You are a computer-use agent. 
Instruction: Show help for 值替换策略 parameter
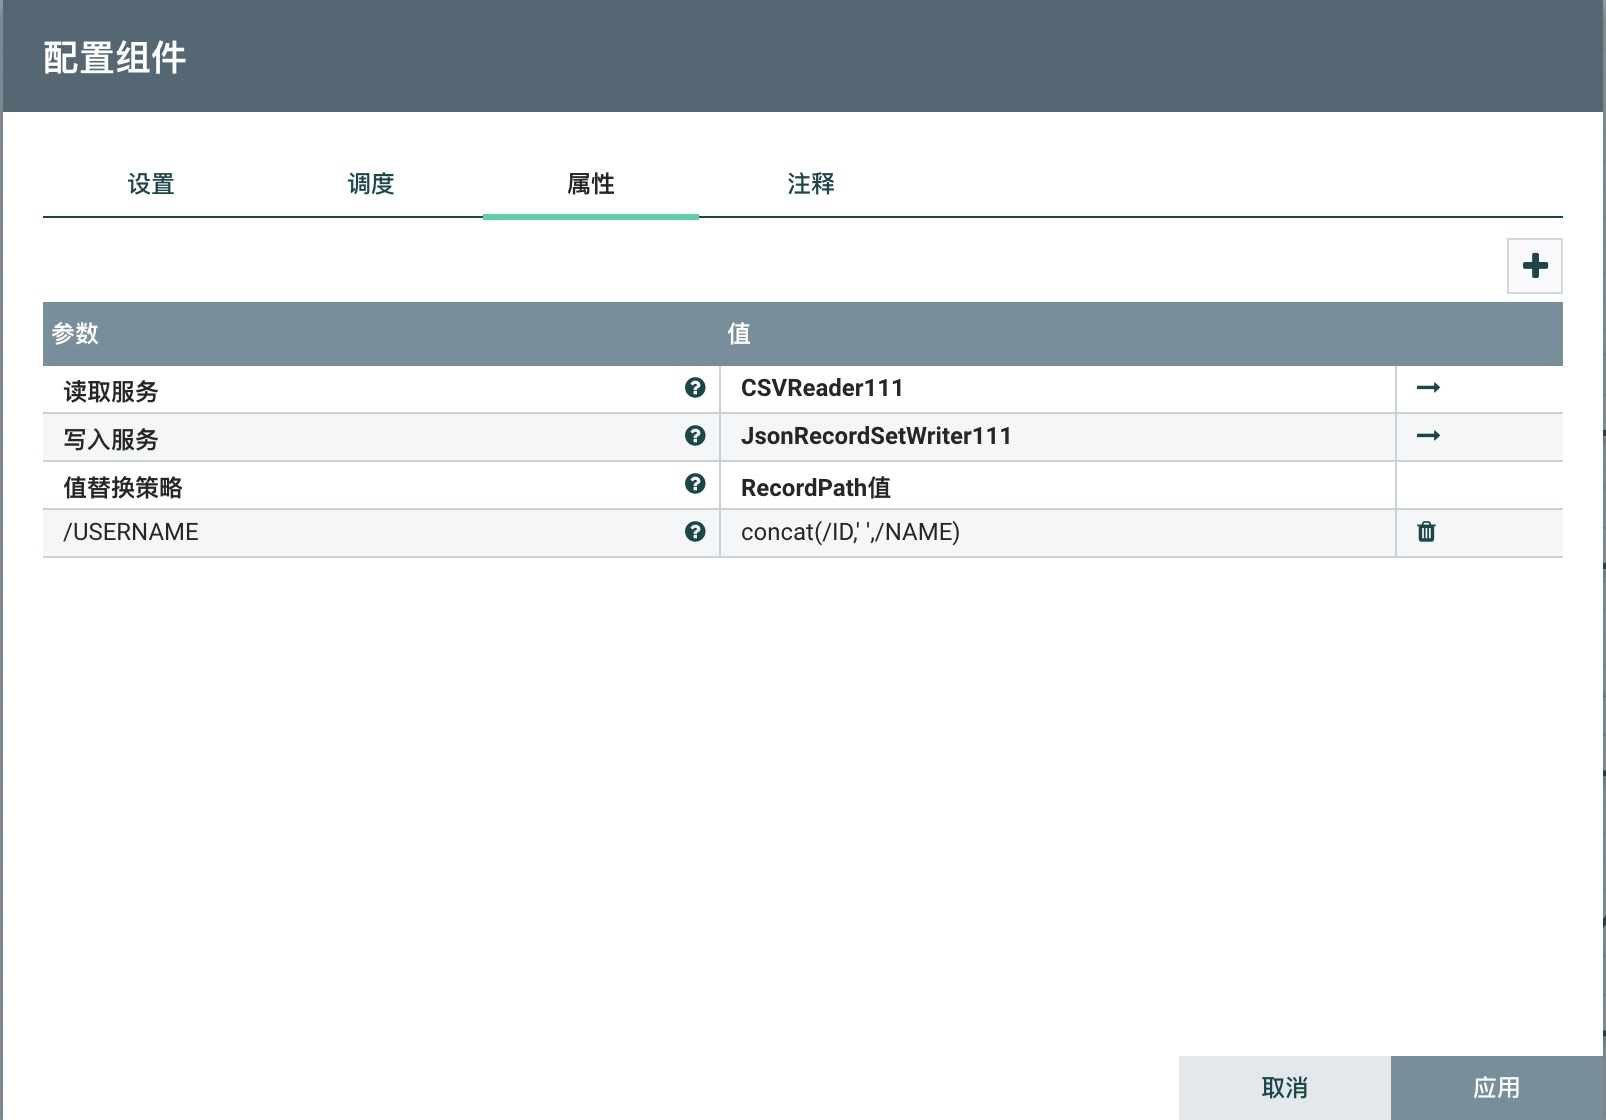coord(695,484)
